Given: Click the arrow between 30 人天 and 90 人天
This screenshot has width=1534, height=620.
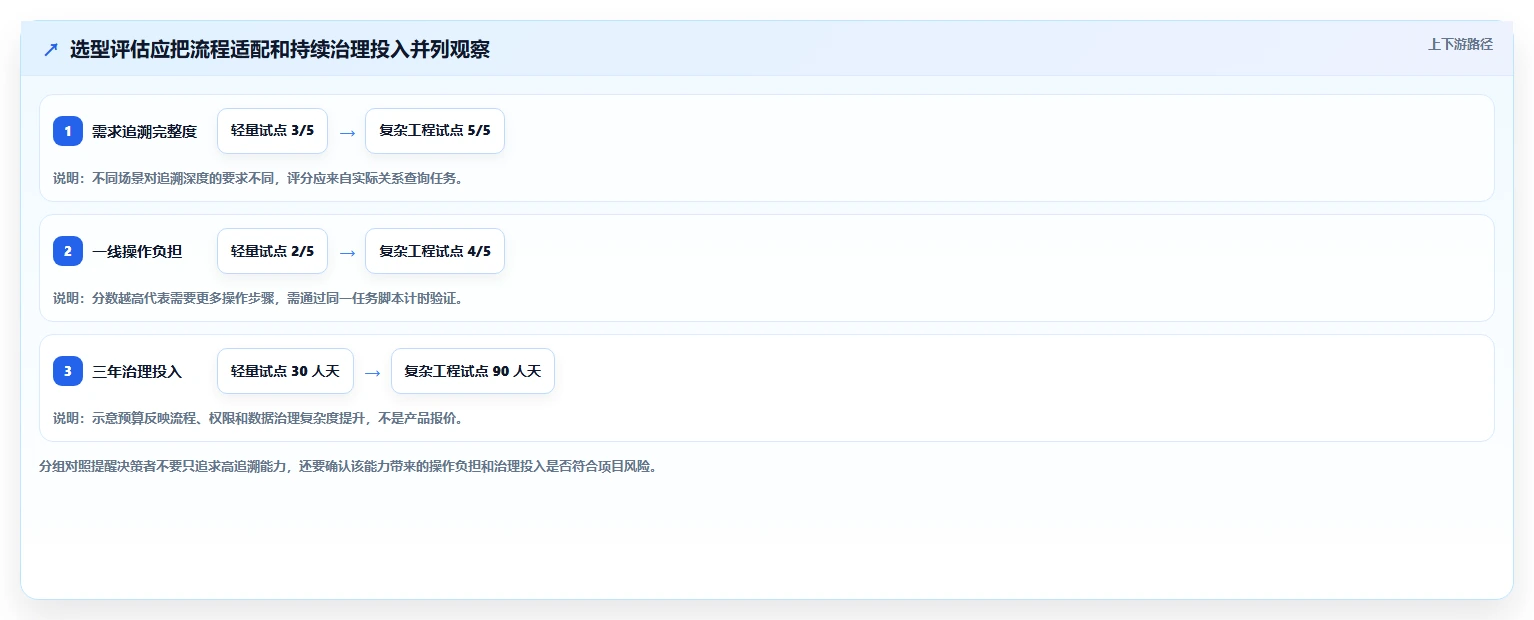Looking at the screenshot, I should click(372, 372).
